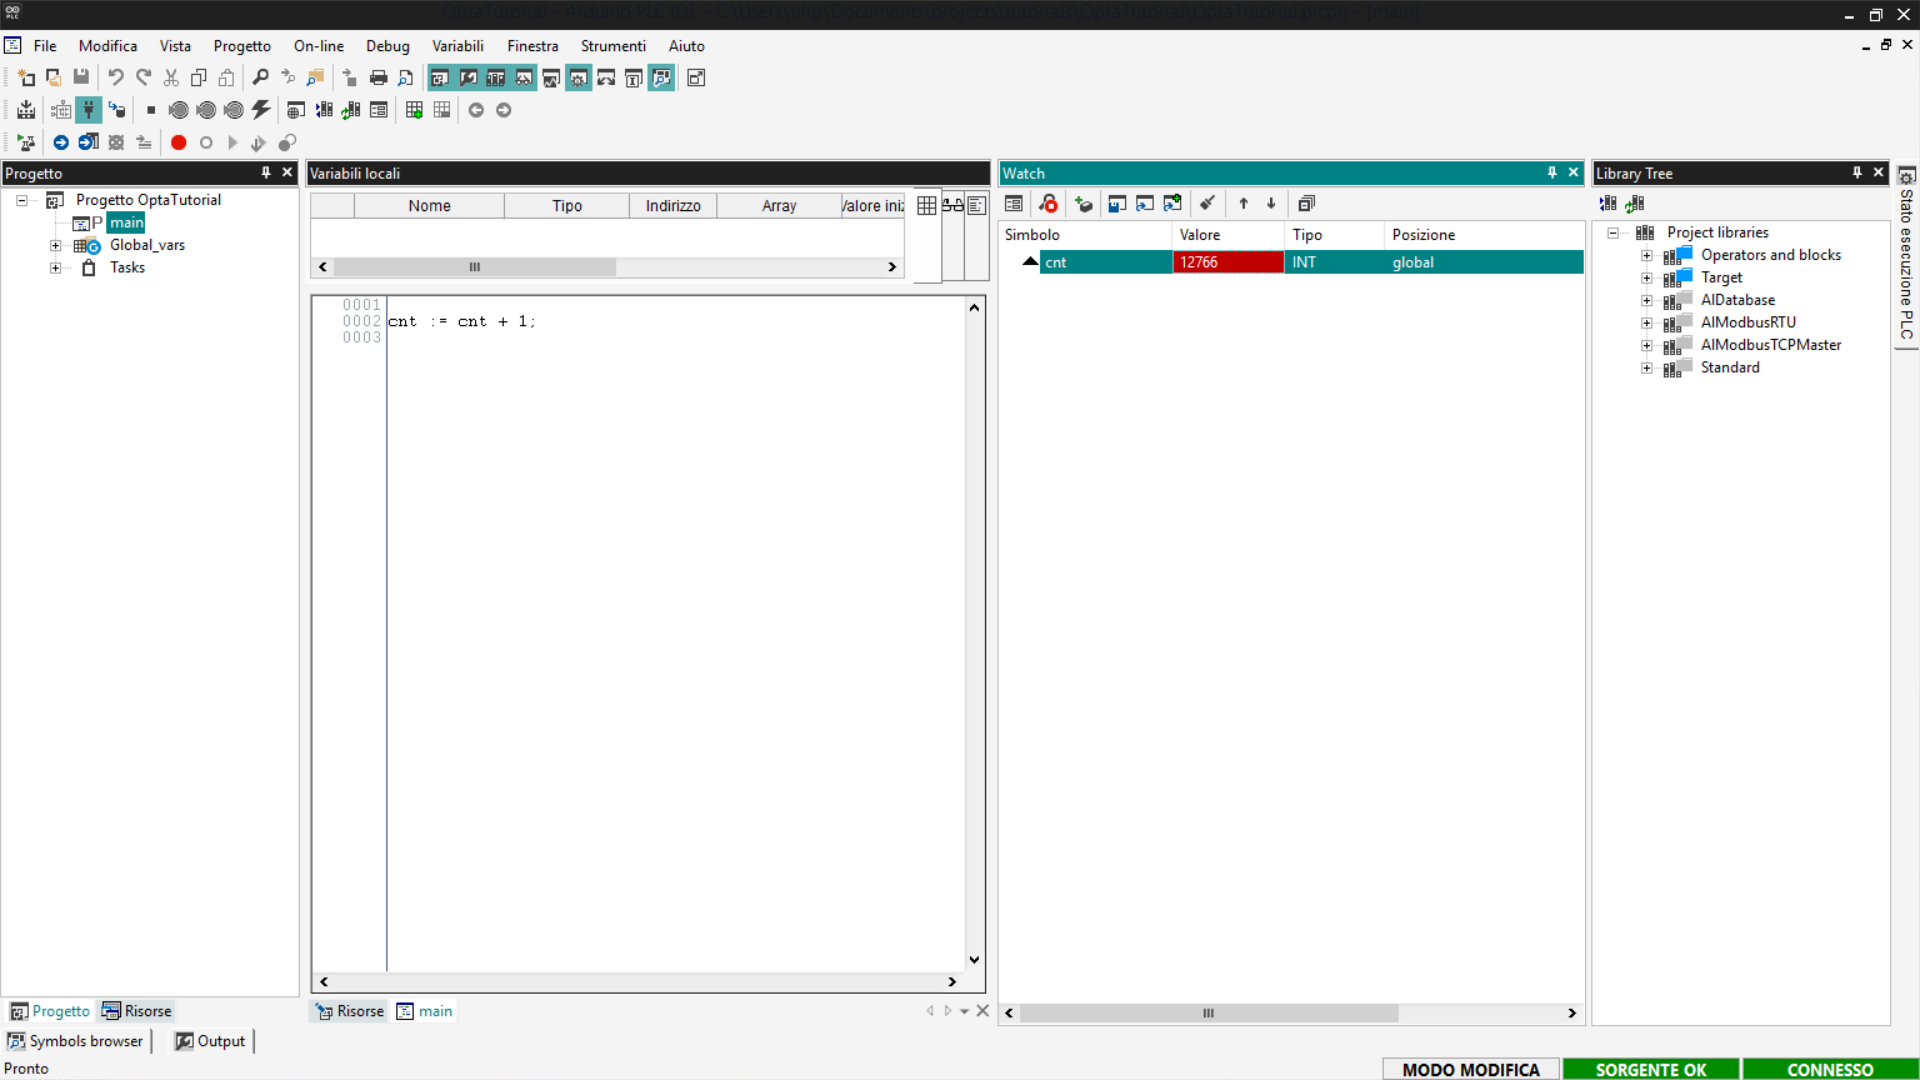1920x1080 pixels.
Task: Click the brush icon in Watch toolbar
Action: point(1207,204)
